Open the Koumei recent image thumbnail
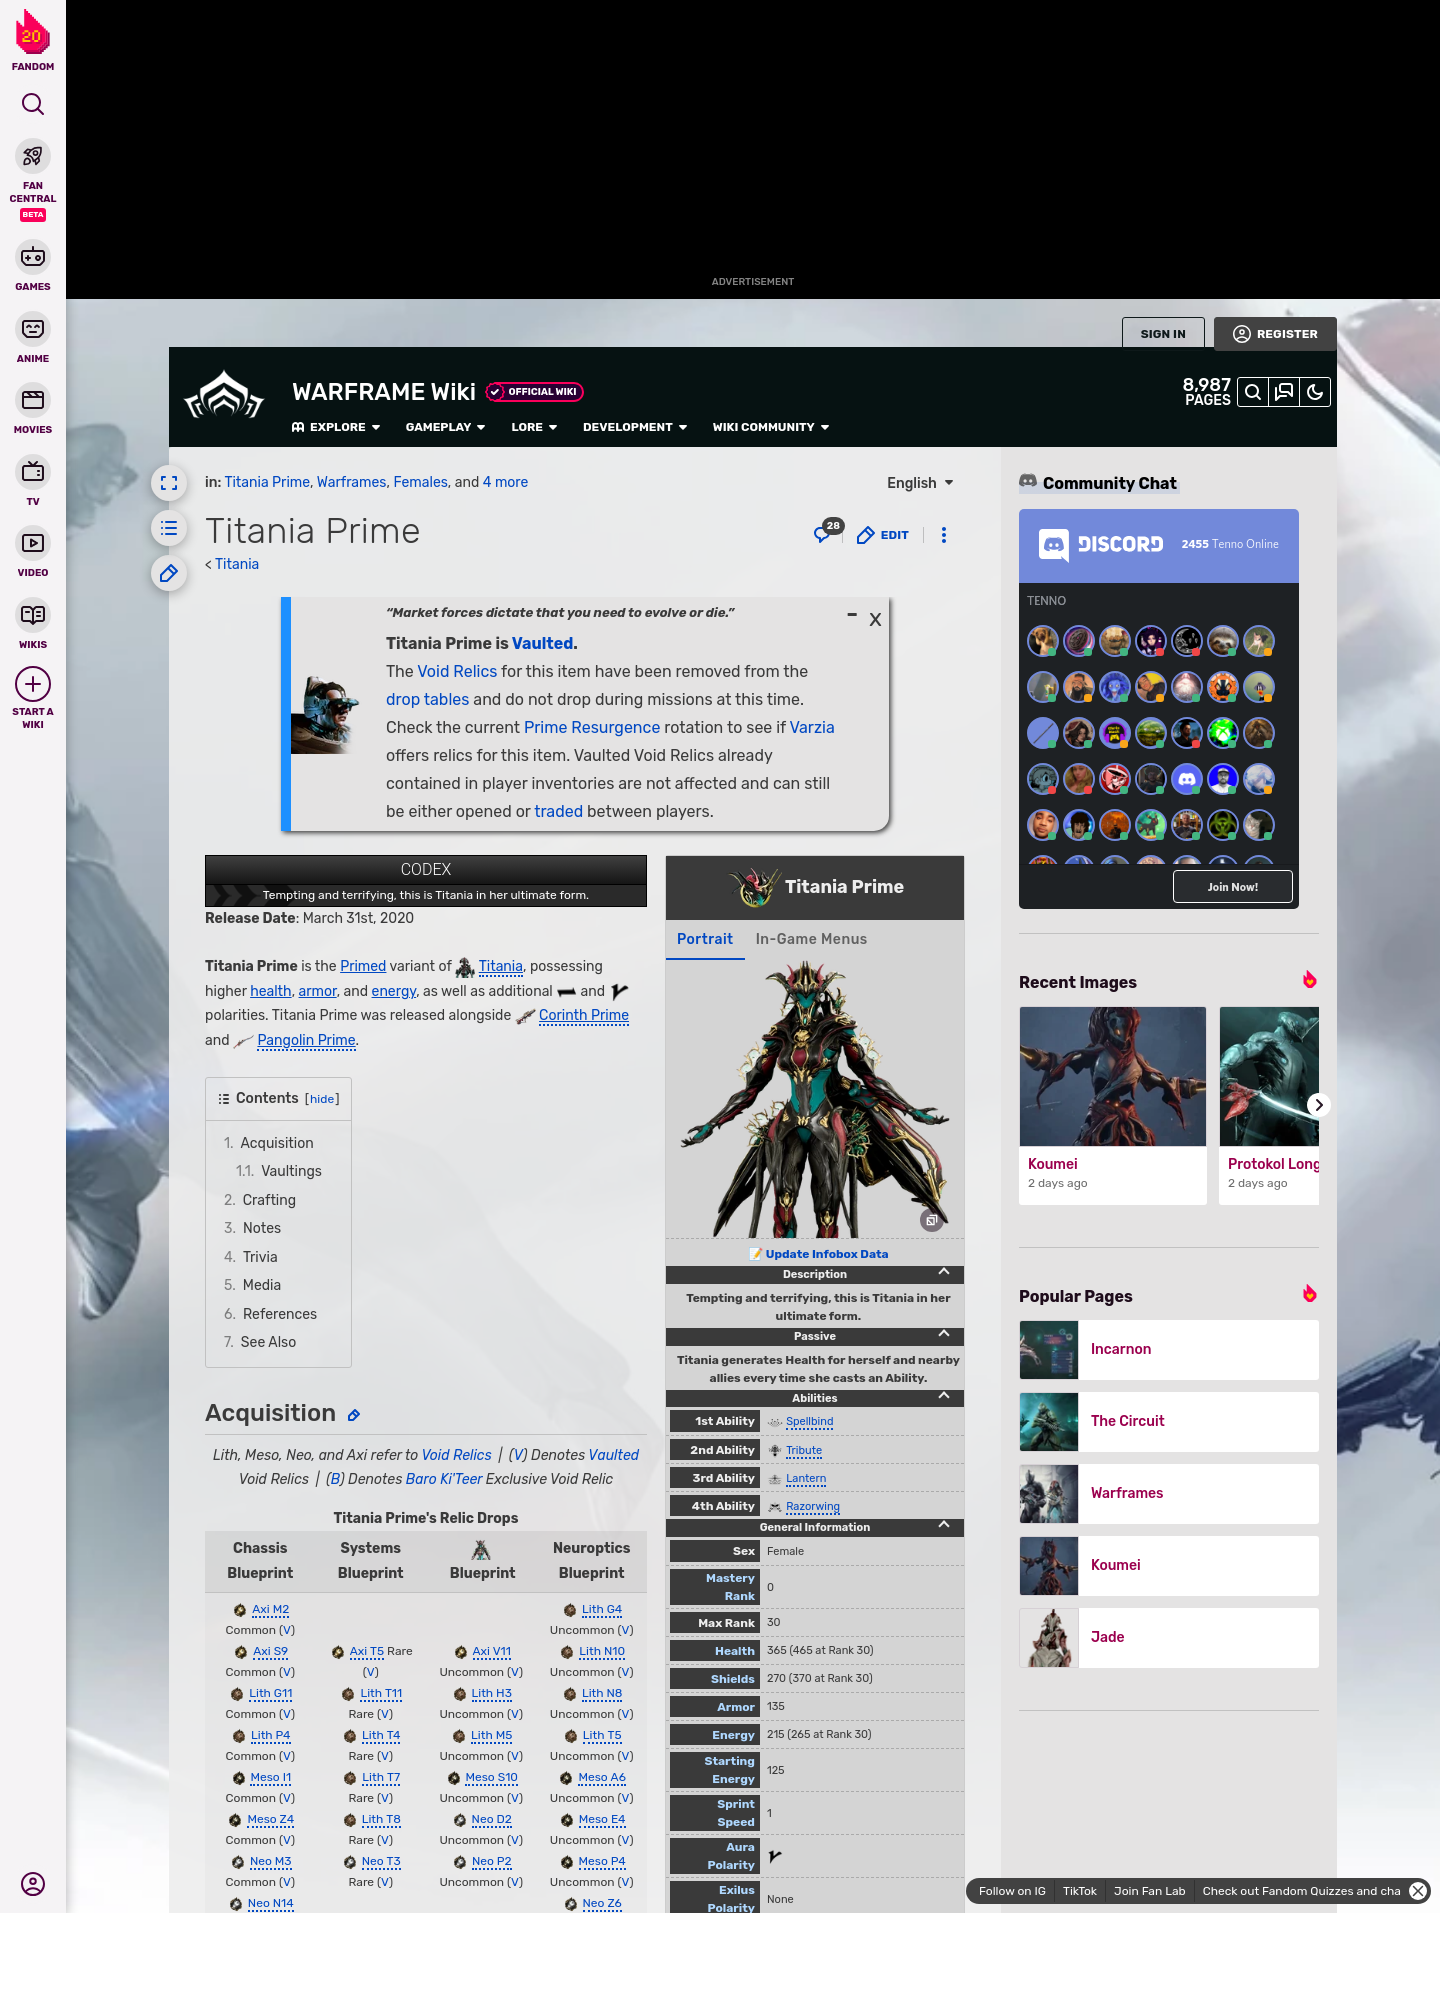 click(1113, 1076)
